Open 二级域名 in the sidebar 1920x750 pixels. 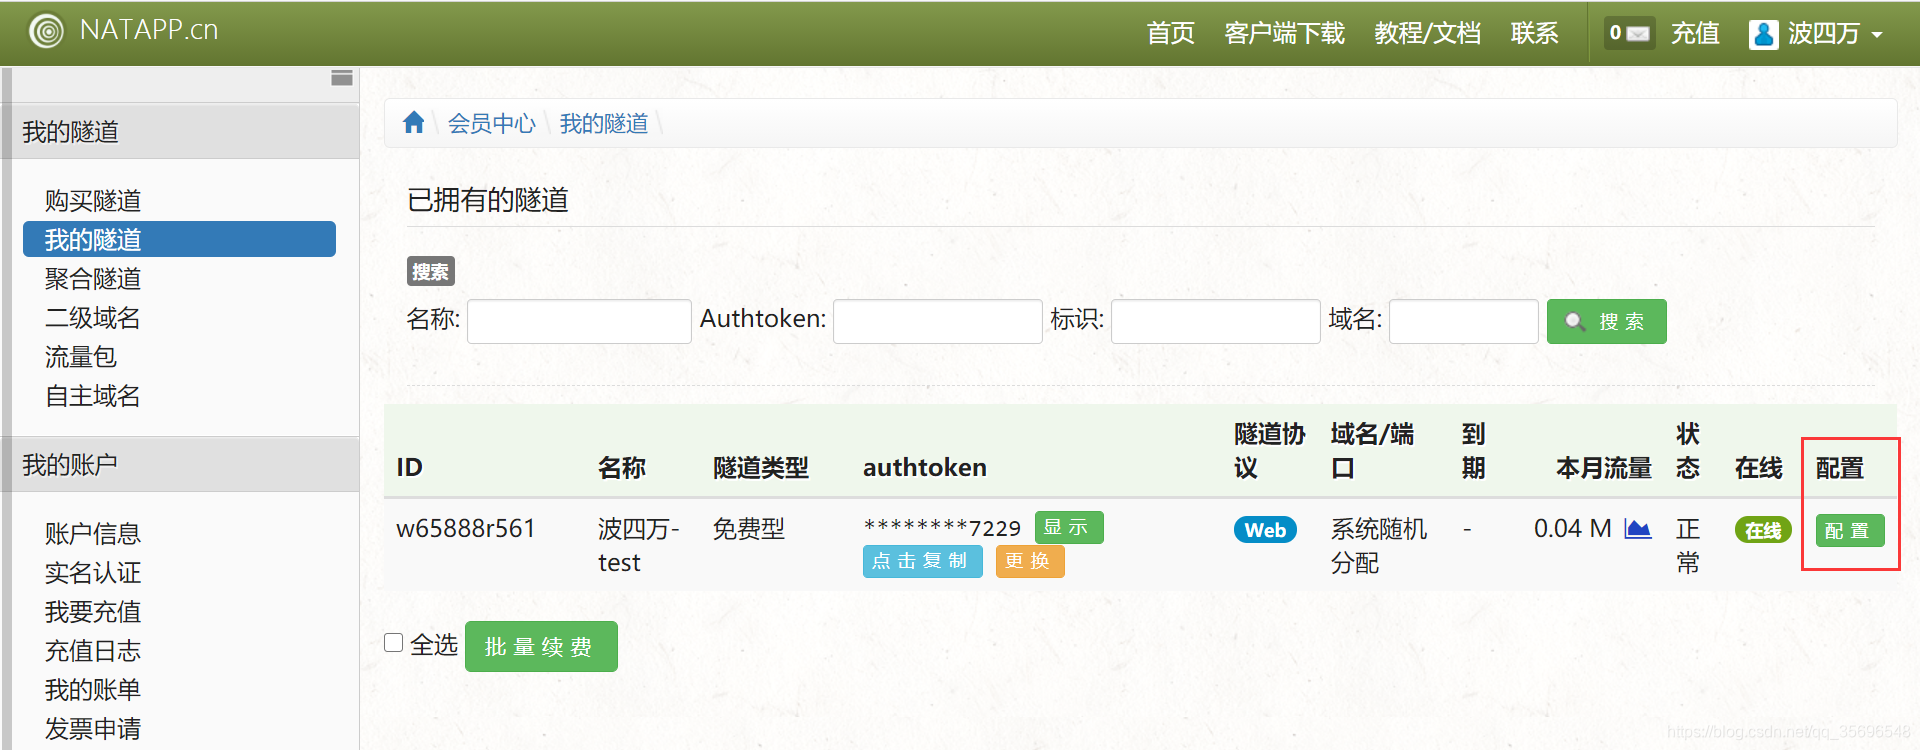93,318
